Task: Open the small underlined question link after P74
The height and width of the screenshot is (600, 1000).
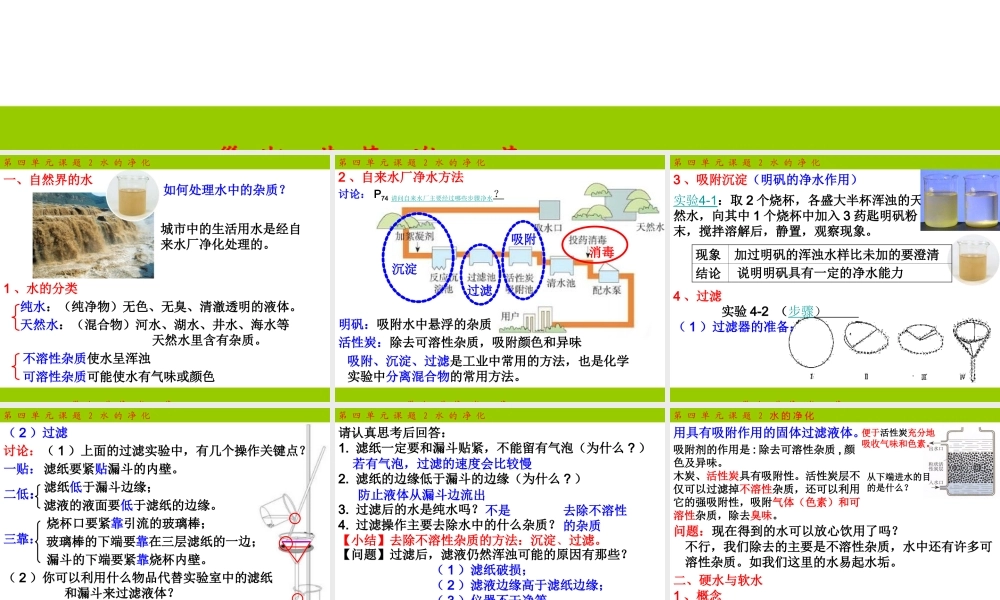Action: 441,198
